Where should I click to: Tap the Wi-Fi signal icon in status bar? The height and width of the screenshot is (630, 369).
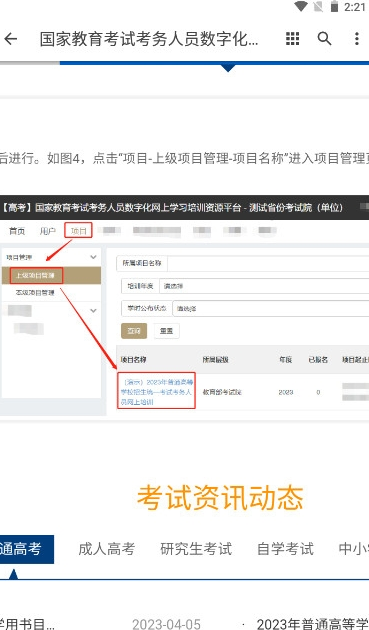click(x=301, y=7)
